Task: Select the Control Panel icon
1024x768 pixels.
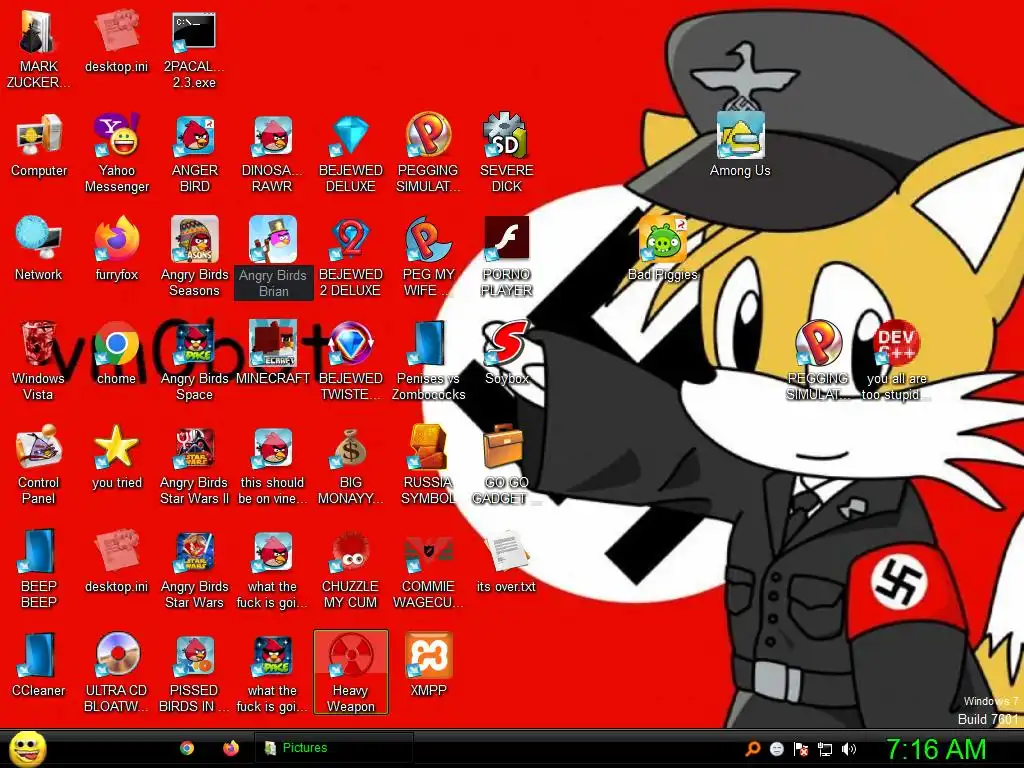Action: tap(39, 464)
